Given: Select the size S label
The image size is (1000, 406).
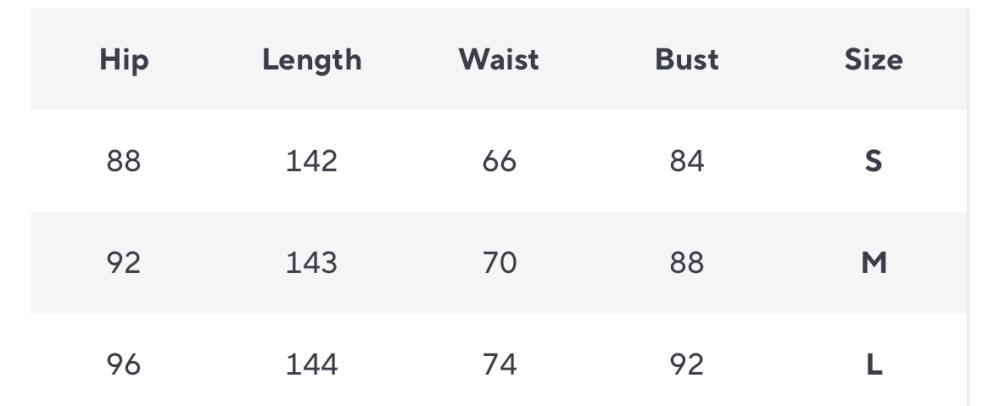Looking at the screenshot, I should pyautogui.click(x=873, y=161).
